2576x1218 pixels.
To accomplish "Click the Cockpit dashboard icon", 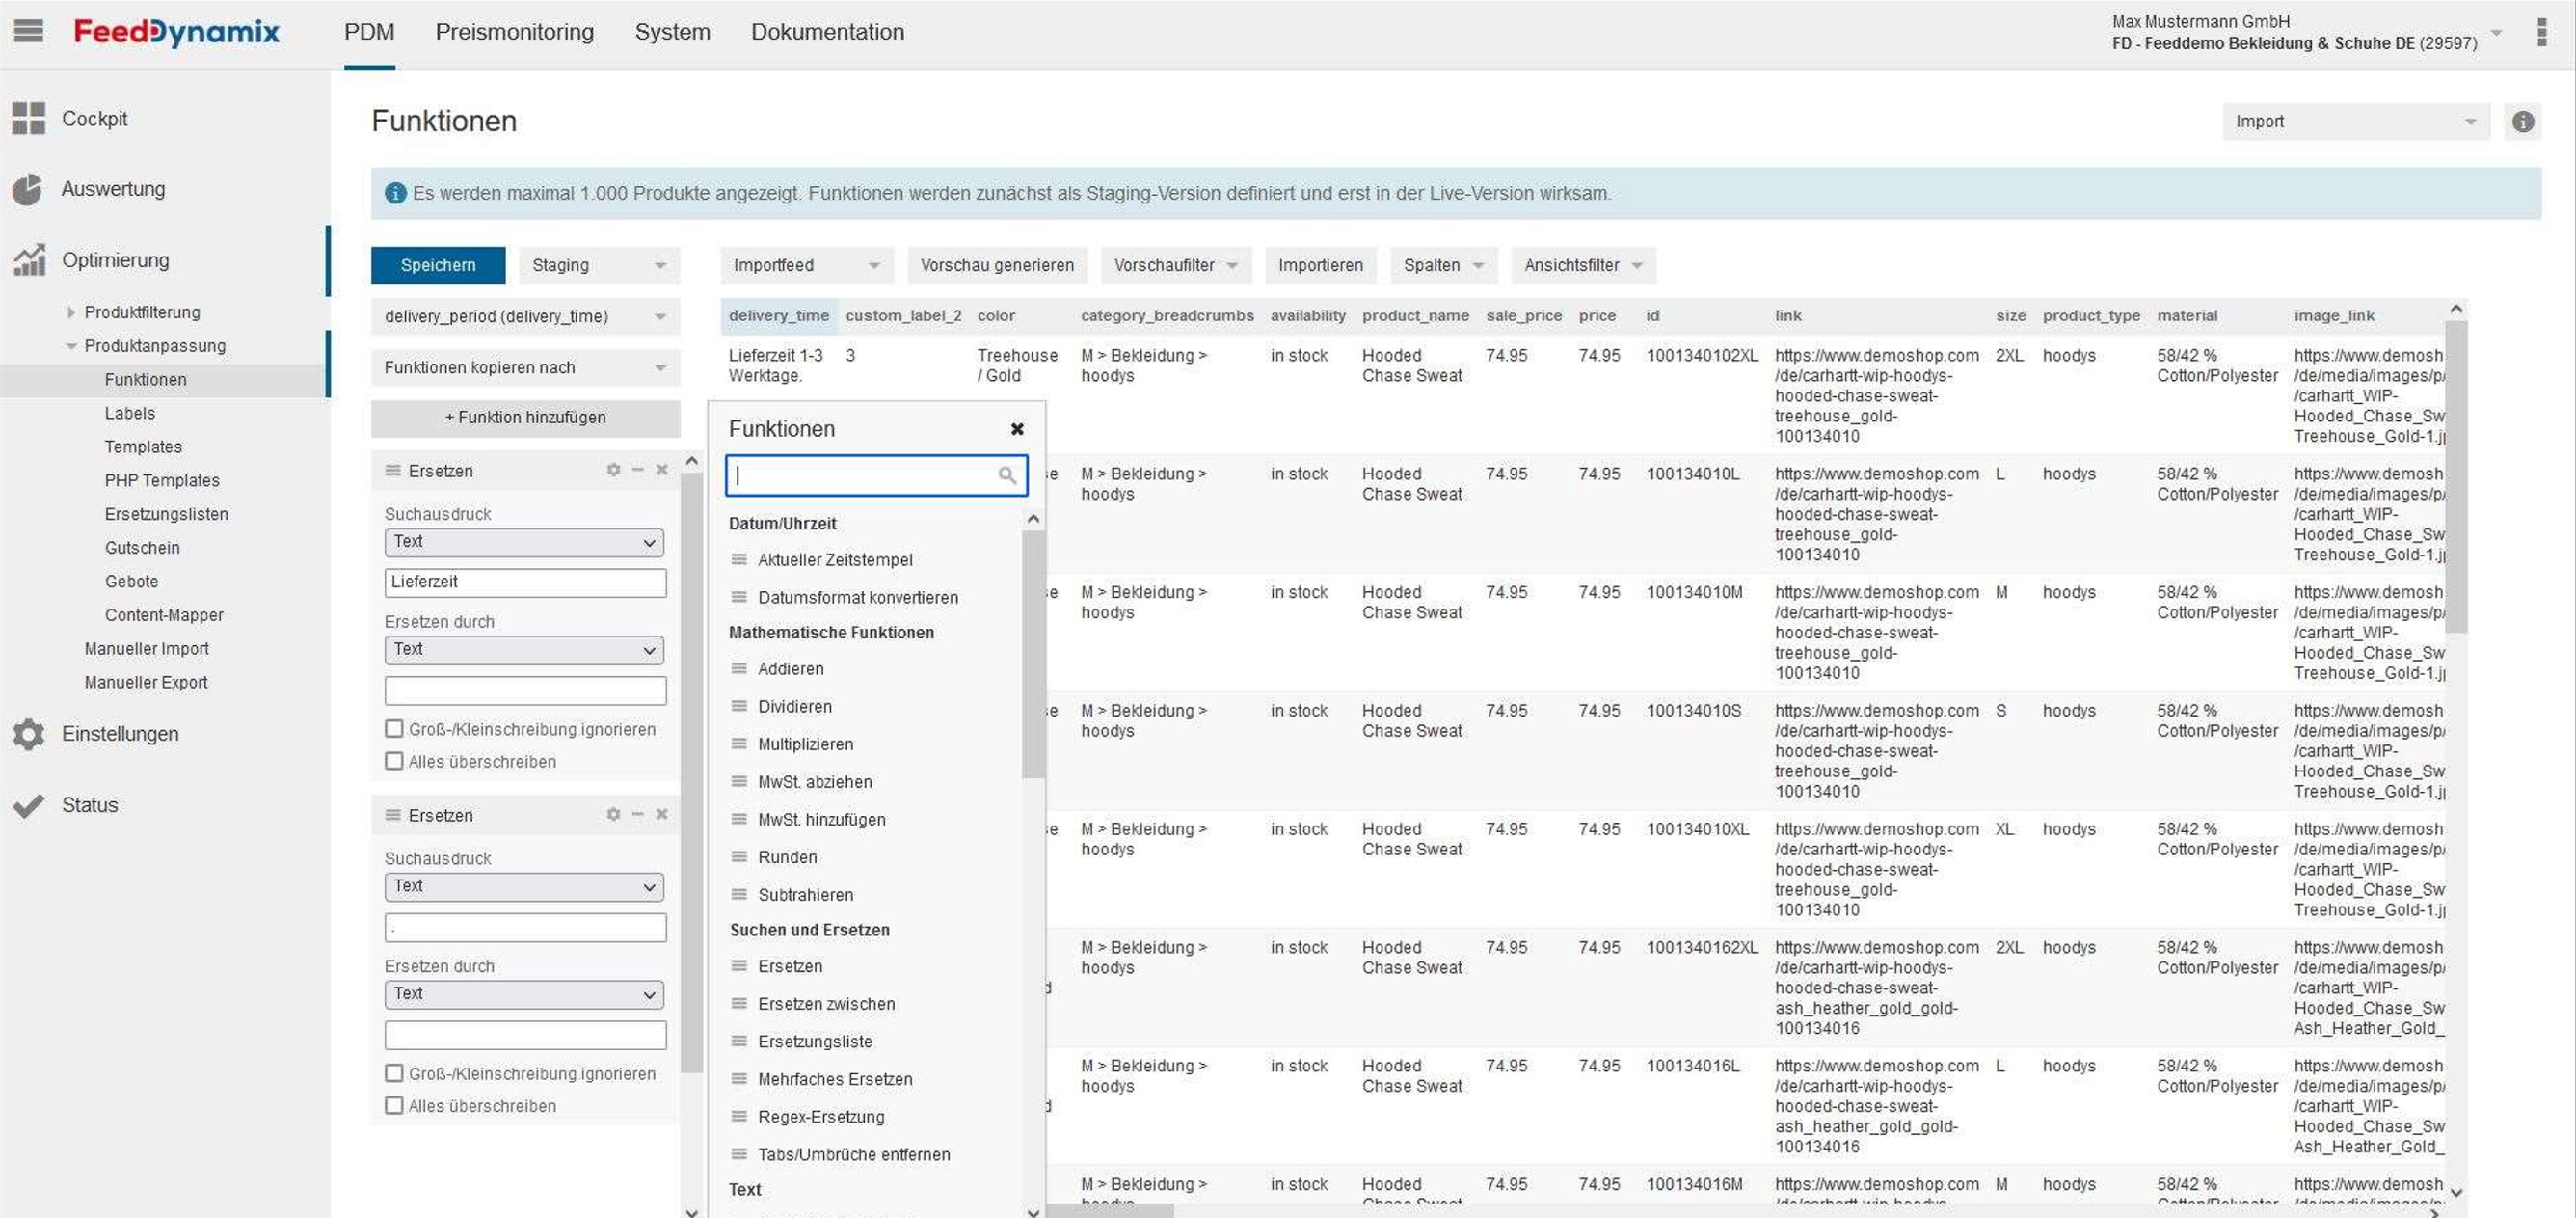I will (29, 118).
